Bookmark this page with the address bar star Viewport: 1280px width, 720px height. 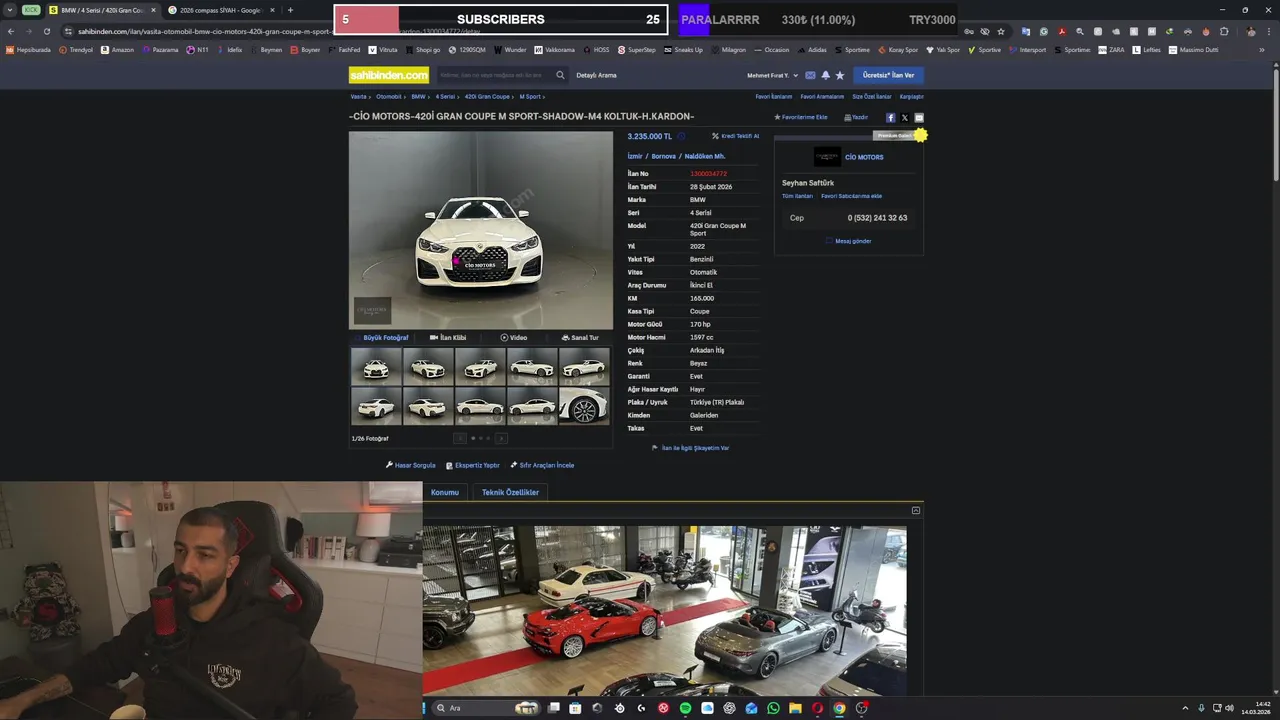click(1001, 31)
